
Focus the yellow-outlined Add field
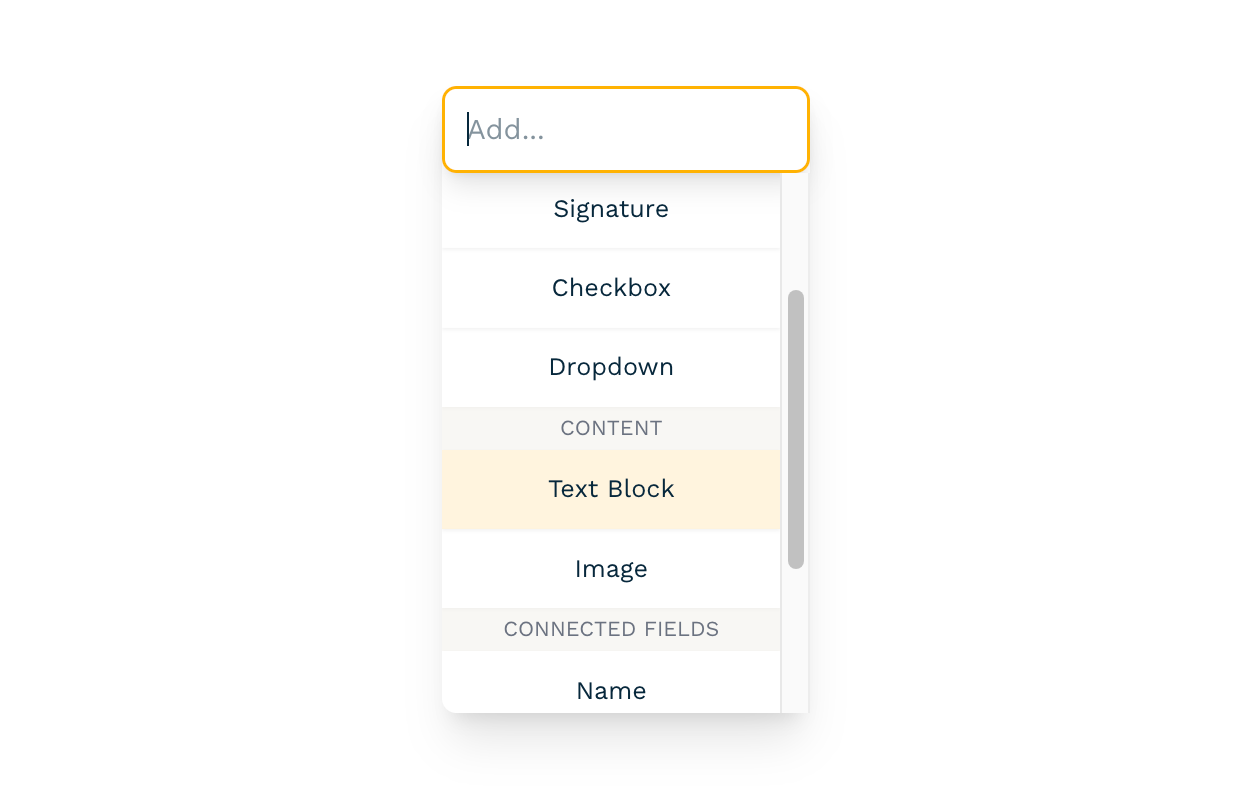(x=625, y=129)
